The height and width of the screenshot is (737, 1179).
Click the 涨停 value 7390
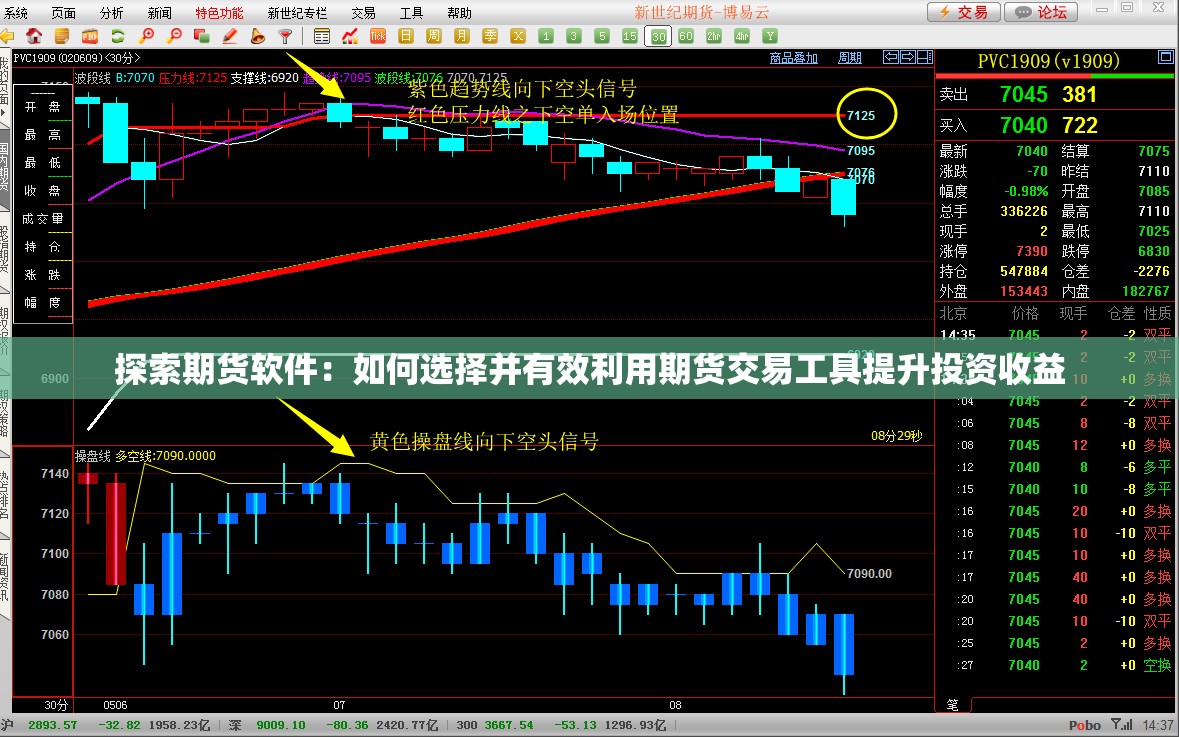[x=1032, y=251]
